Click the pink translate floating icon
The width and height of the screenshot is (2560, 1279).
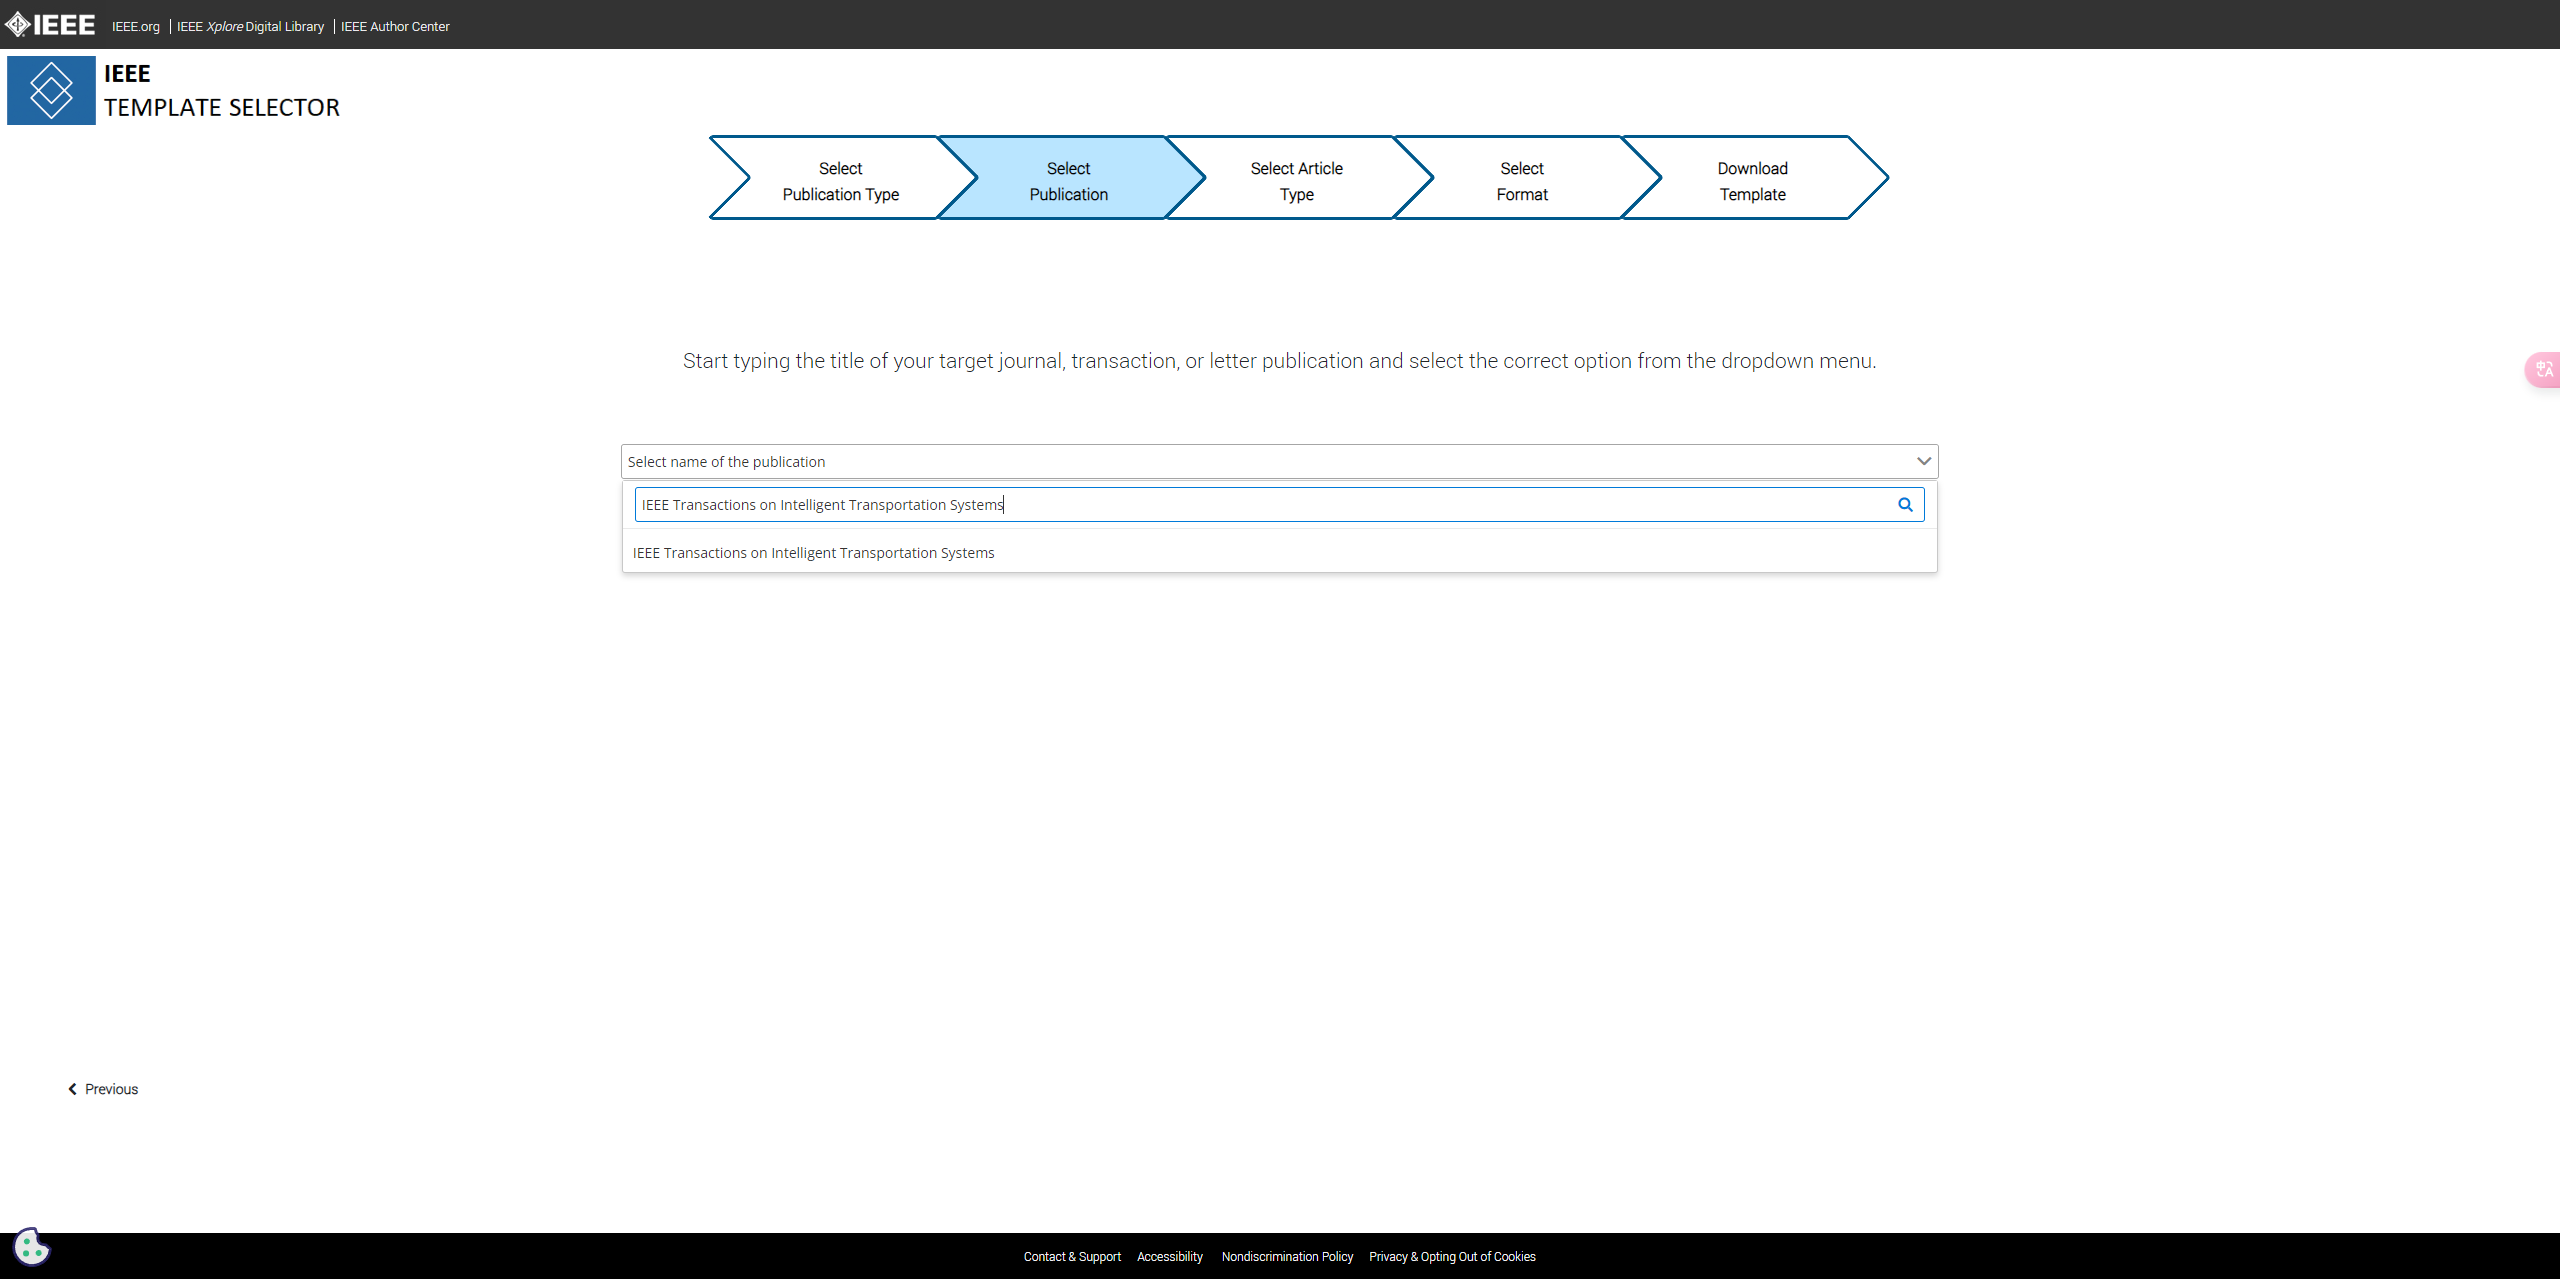(2543, 370)
